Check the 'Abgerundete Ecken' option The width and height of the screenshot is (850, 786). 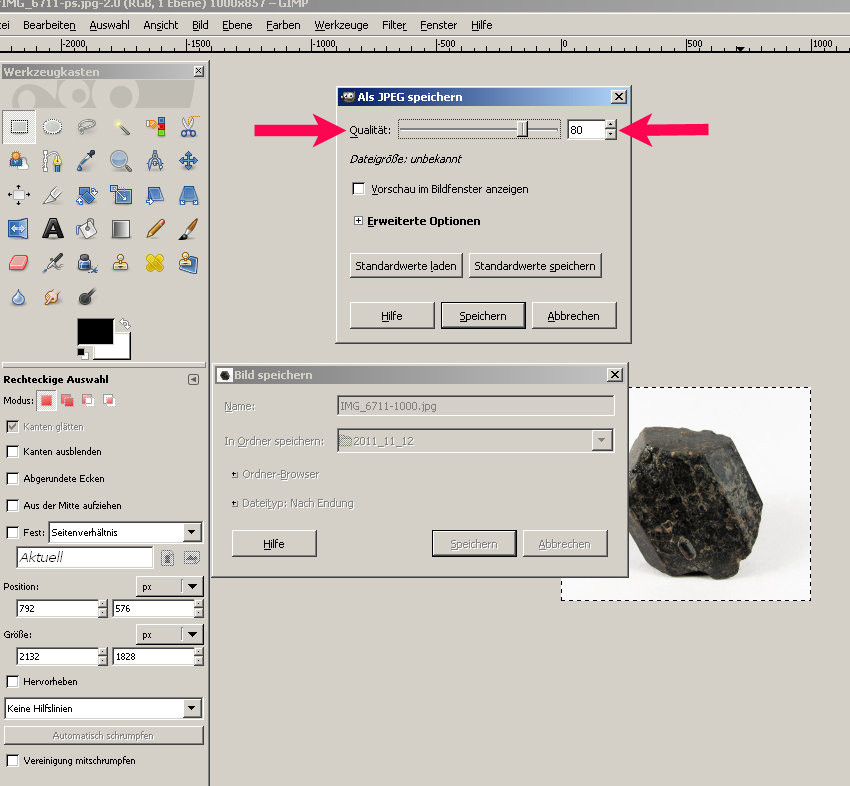click(13, 479)
